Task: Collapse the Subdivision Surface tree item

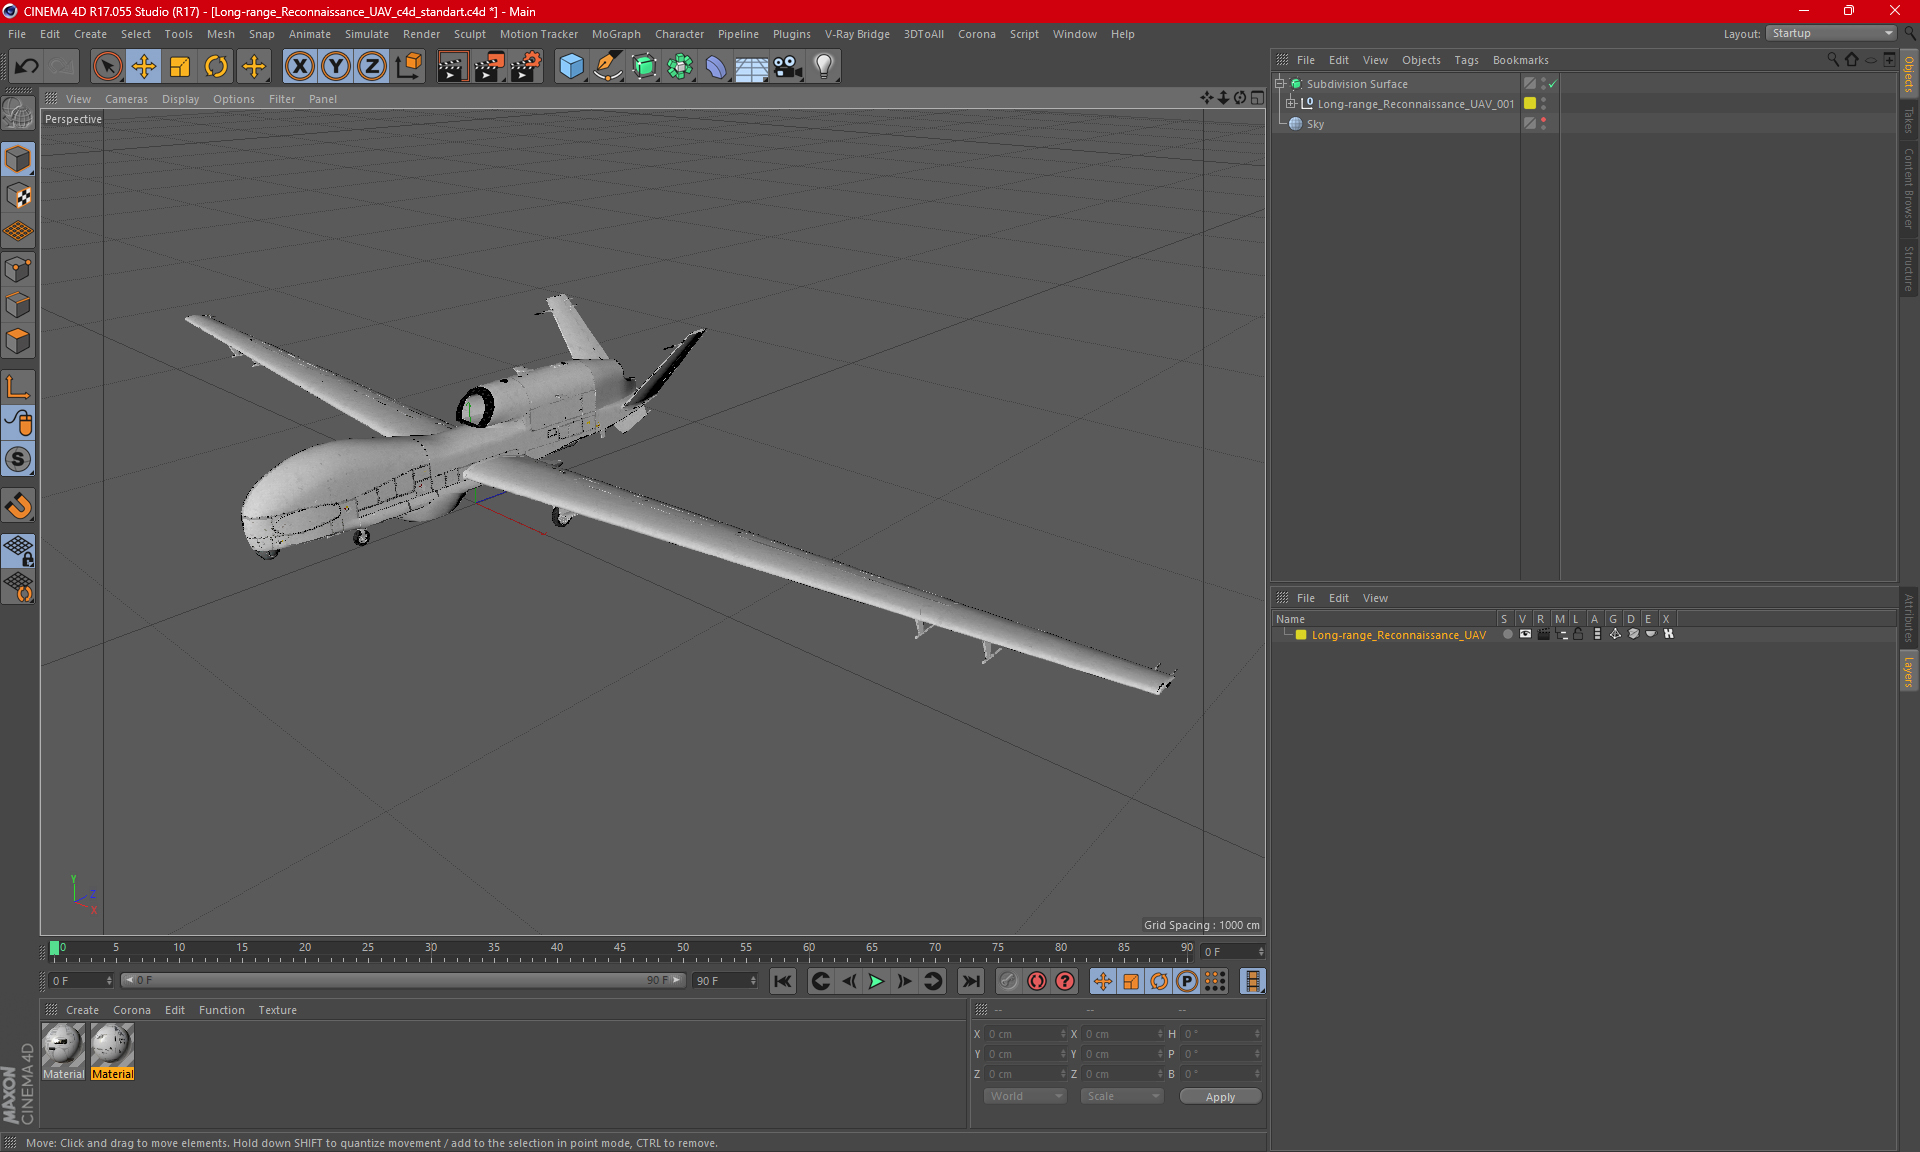Action: pyautogui.click(x=1279, y=84)
